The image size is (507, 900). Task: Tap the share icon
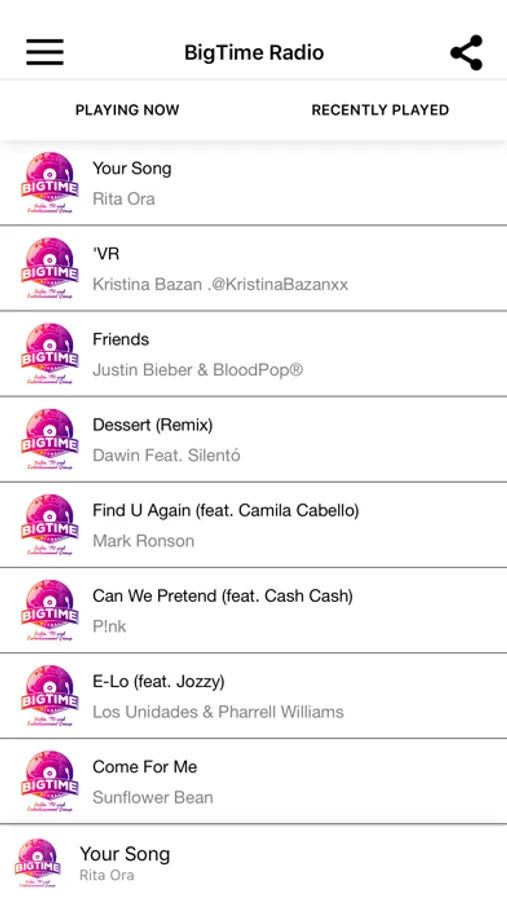(466, 52)
